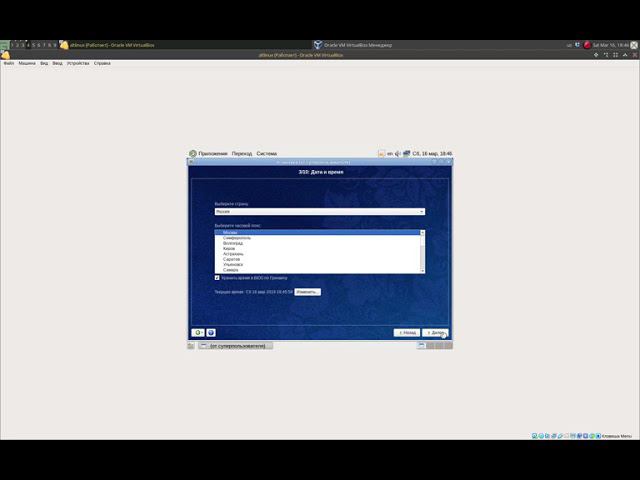Image resolution: width=640 pixels, height=480 pixels.
Task: Select the superuser window taskbar entry
Action: tap(236, 346)
